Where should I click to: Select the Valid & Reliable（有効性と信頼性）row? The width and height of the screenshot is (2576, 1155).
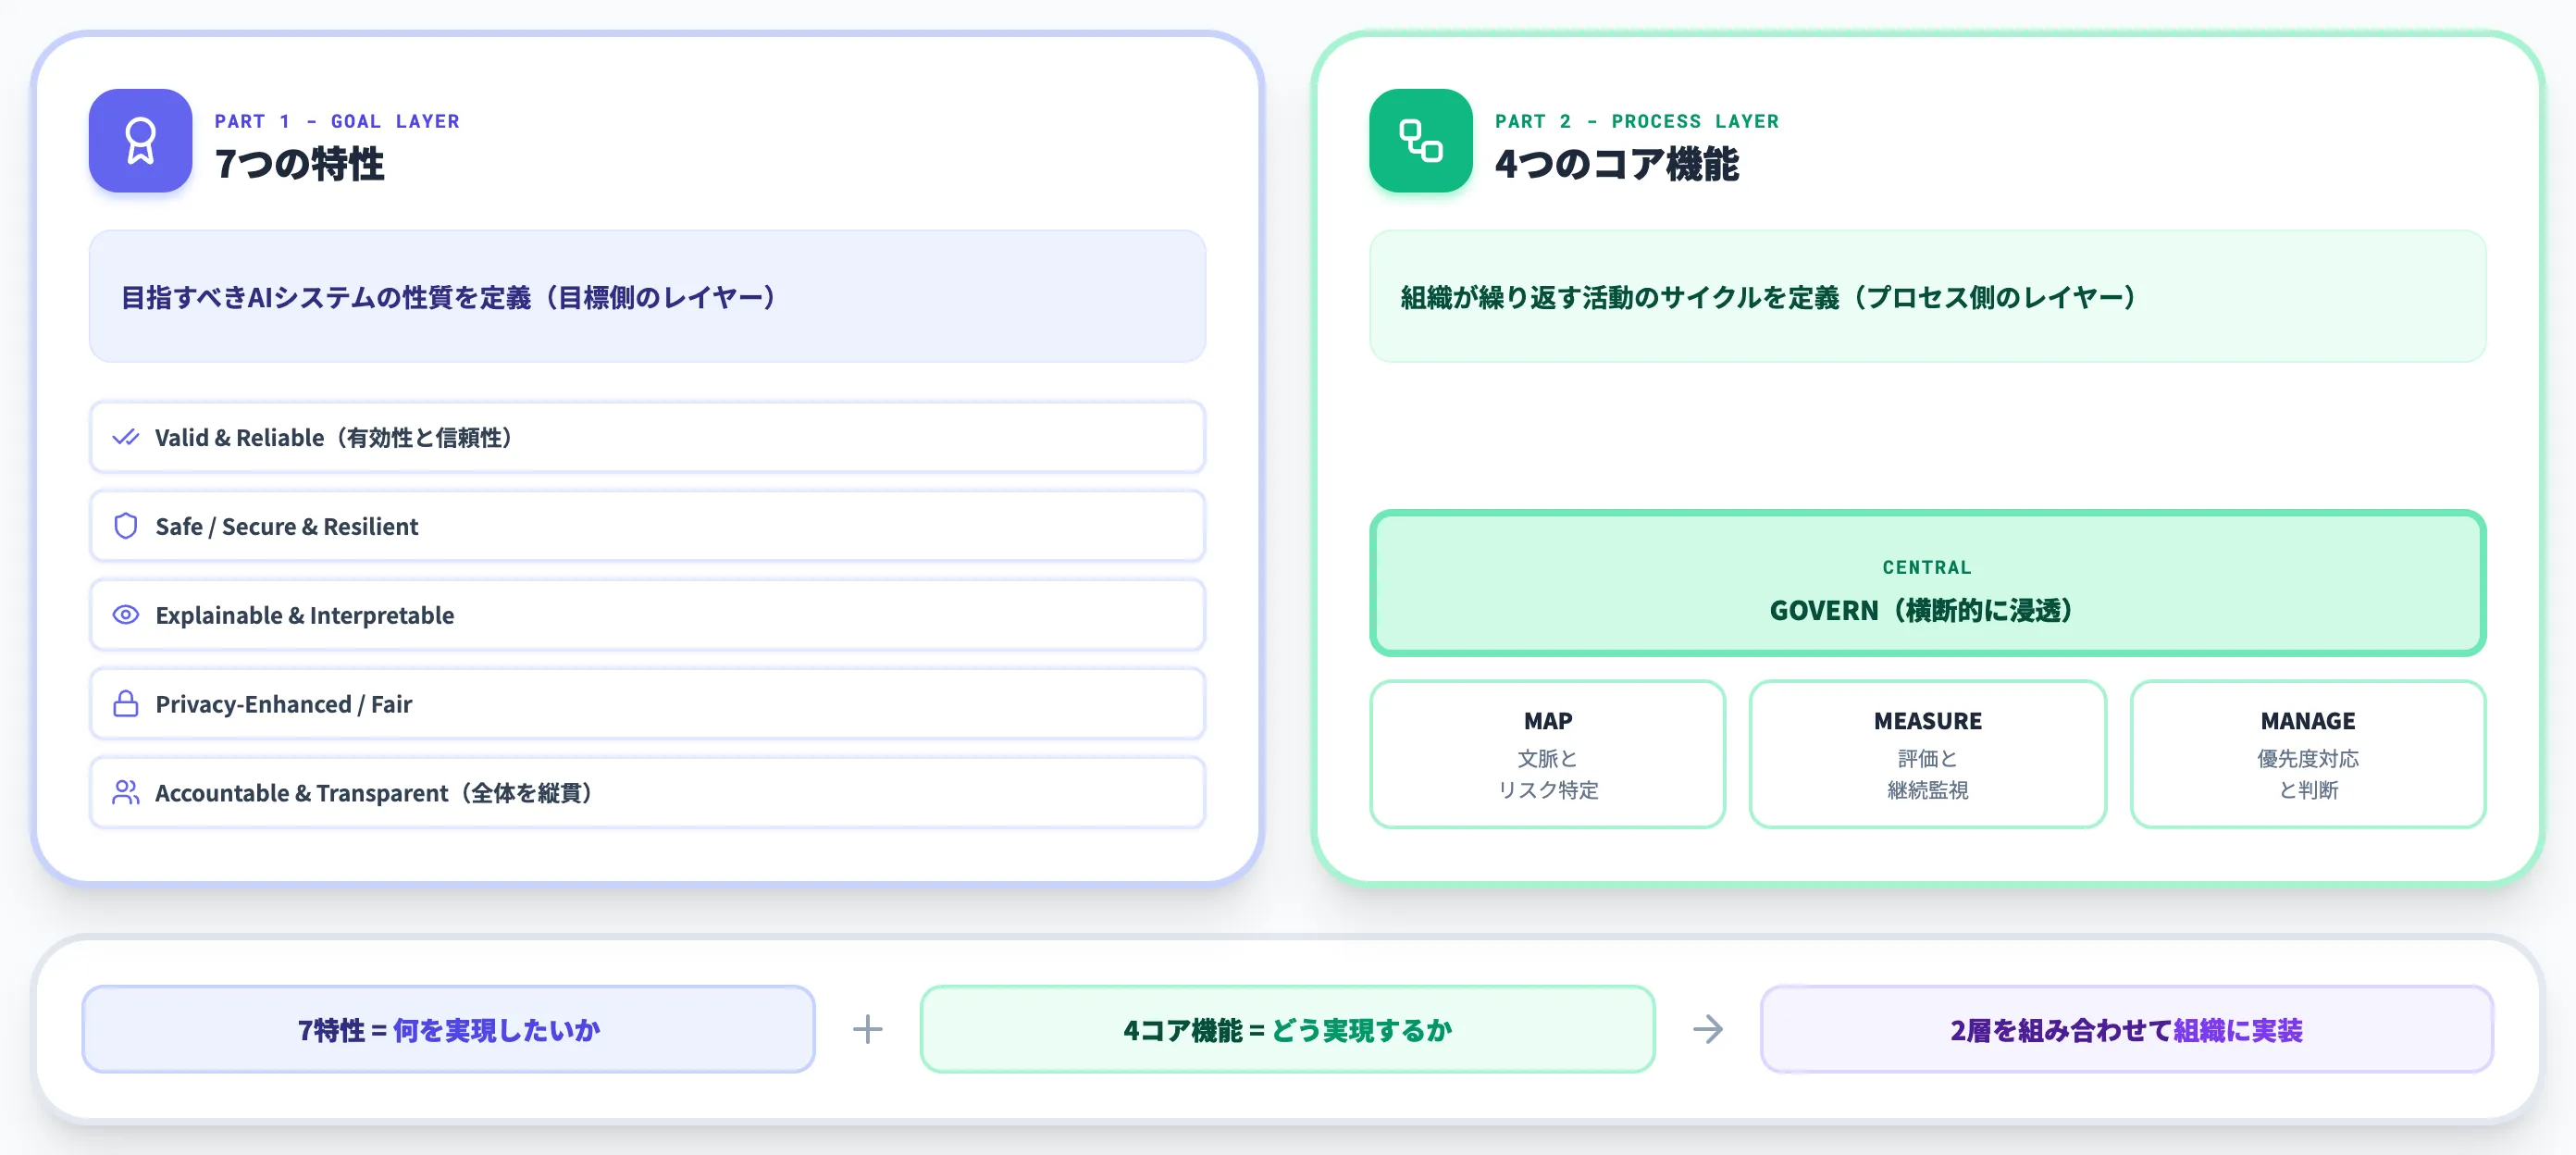(647, 437)
